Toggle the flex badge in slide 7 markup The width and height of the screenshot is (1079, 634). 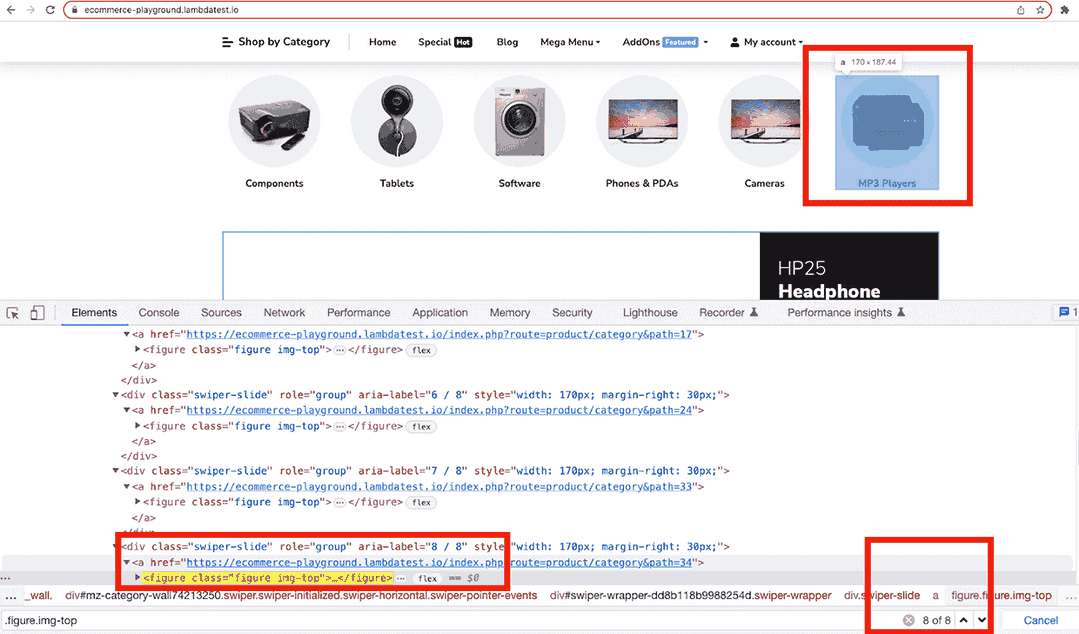pyautogui.click(x=421, y=502)
